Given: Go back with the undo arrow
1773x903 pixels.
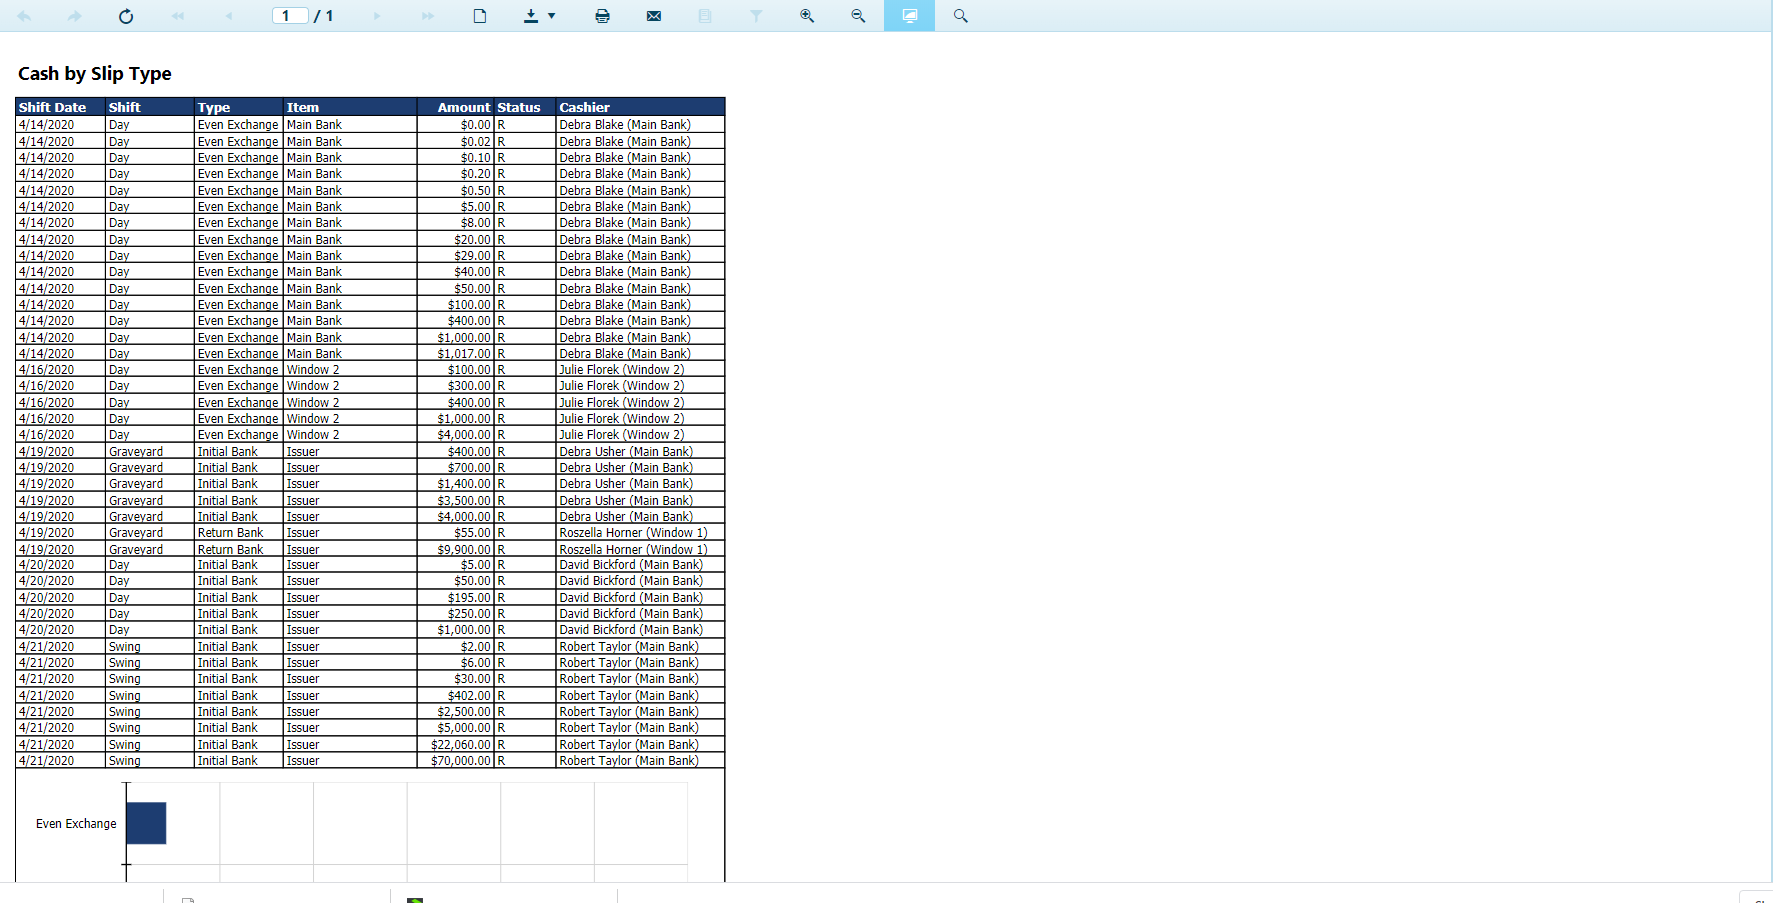Looking at the screenshot, I should [x=24, y=16].
